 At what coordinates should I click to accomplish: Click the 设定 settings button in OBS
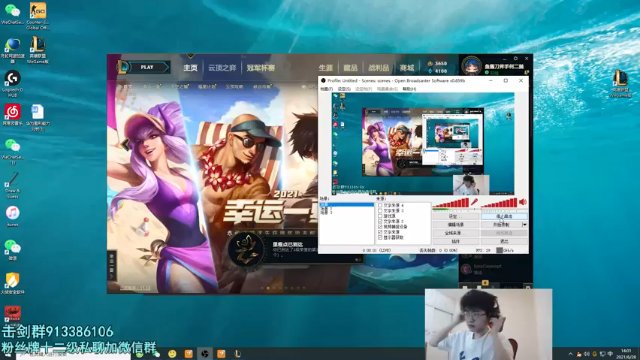click(456, 216)
